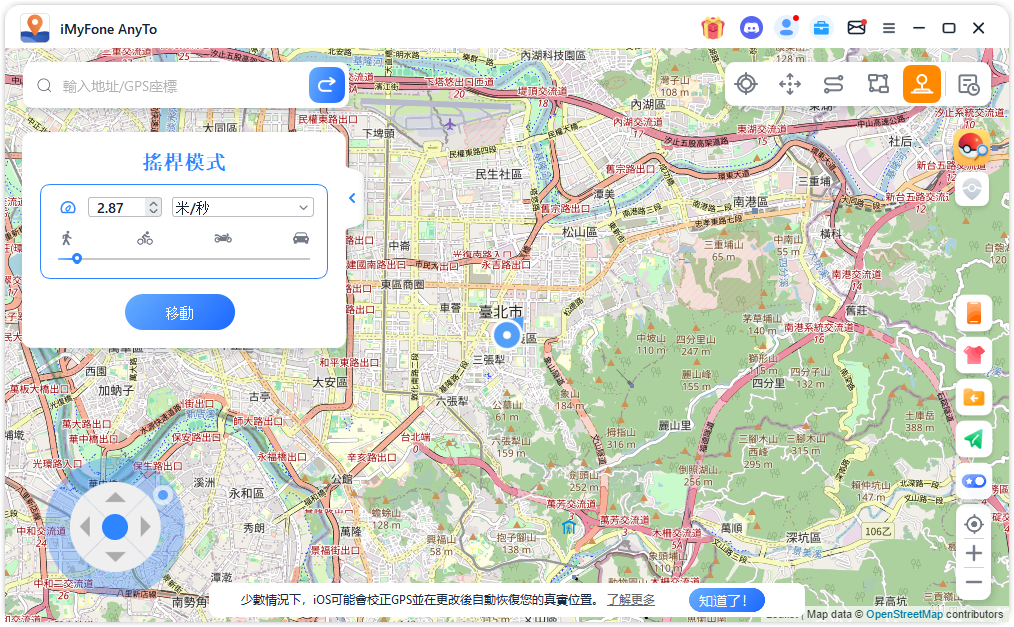
Task: Click the green paper plane icon
Action: pos(973,440)
